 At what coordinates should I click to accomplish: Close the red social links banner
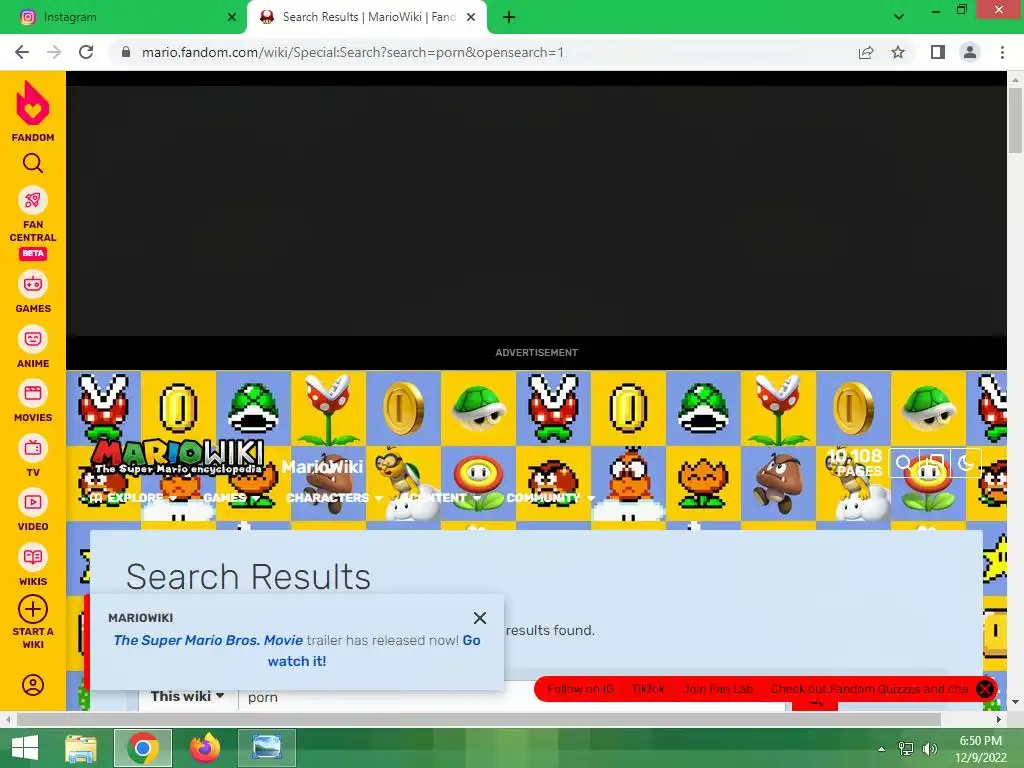coord(985,688)
